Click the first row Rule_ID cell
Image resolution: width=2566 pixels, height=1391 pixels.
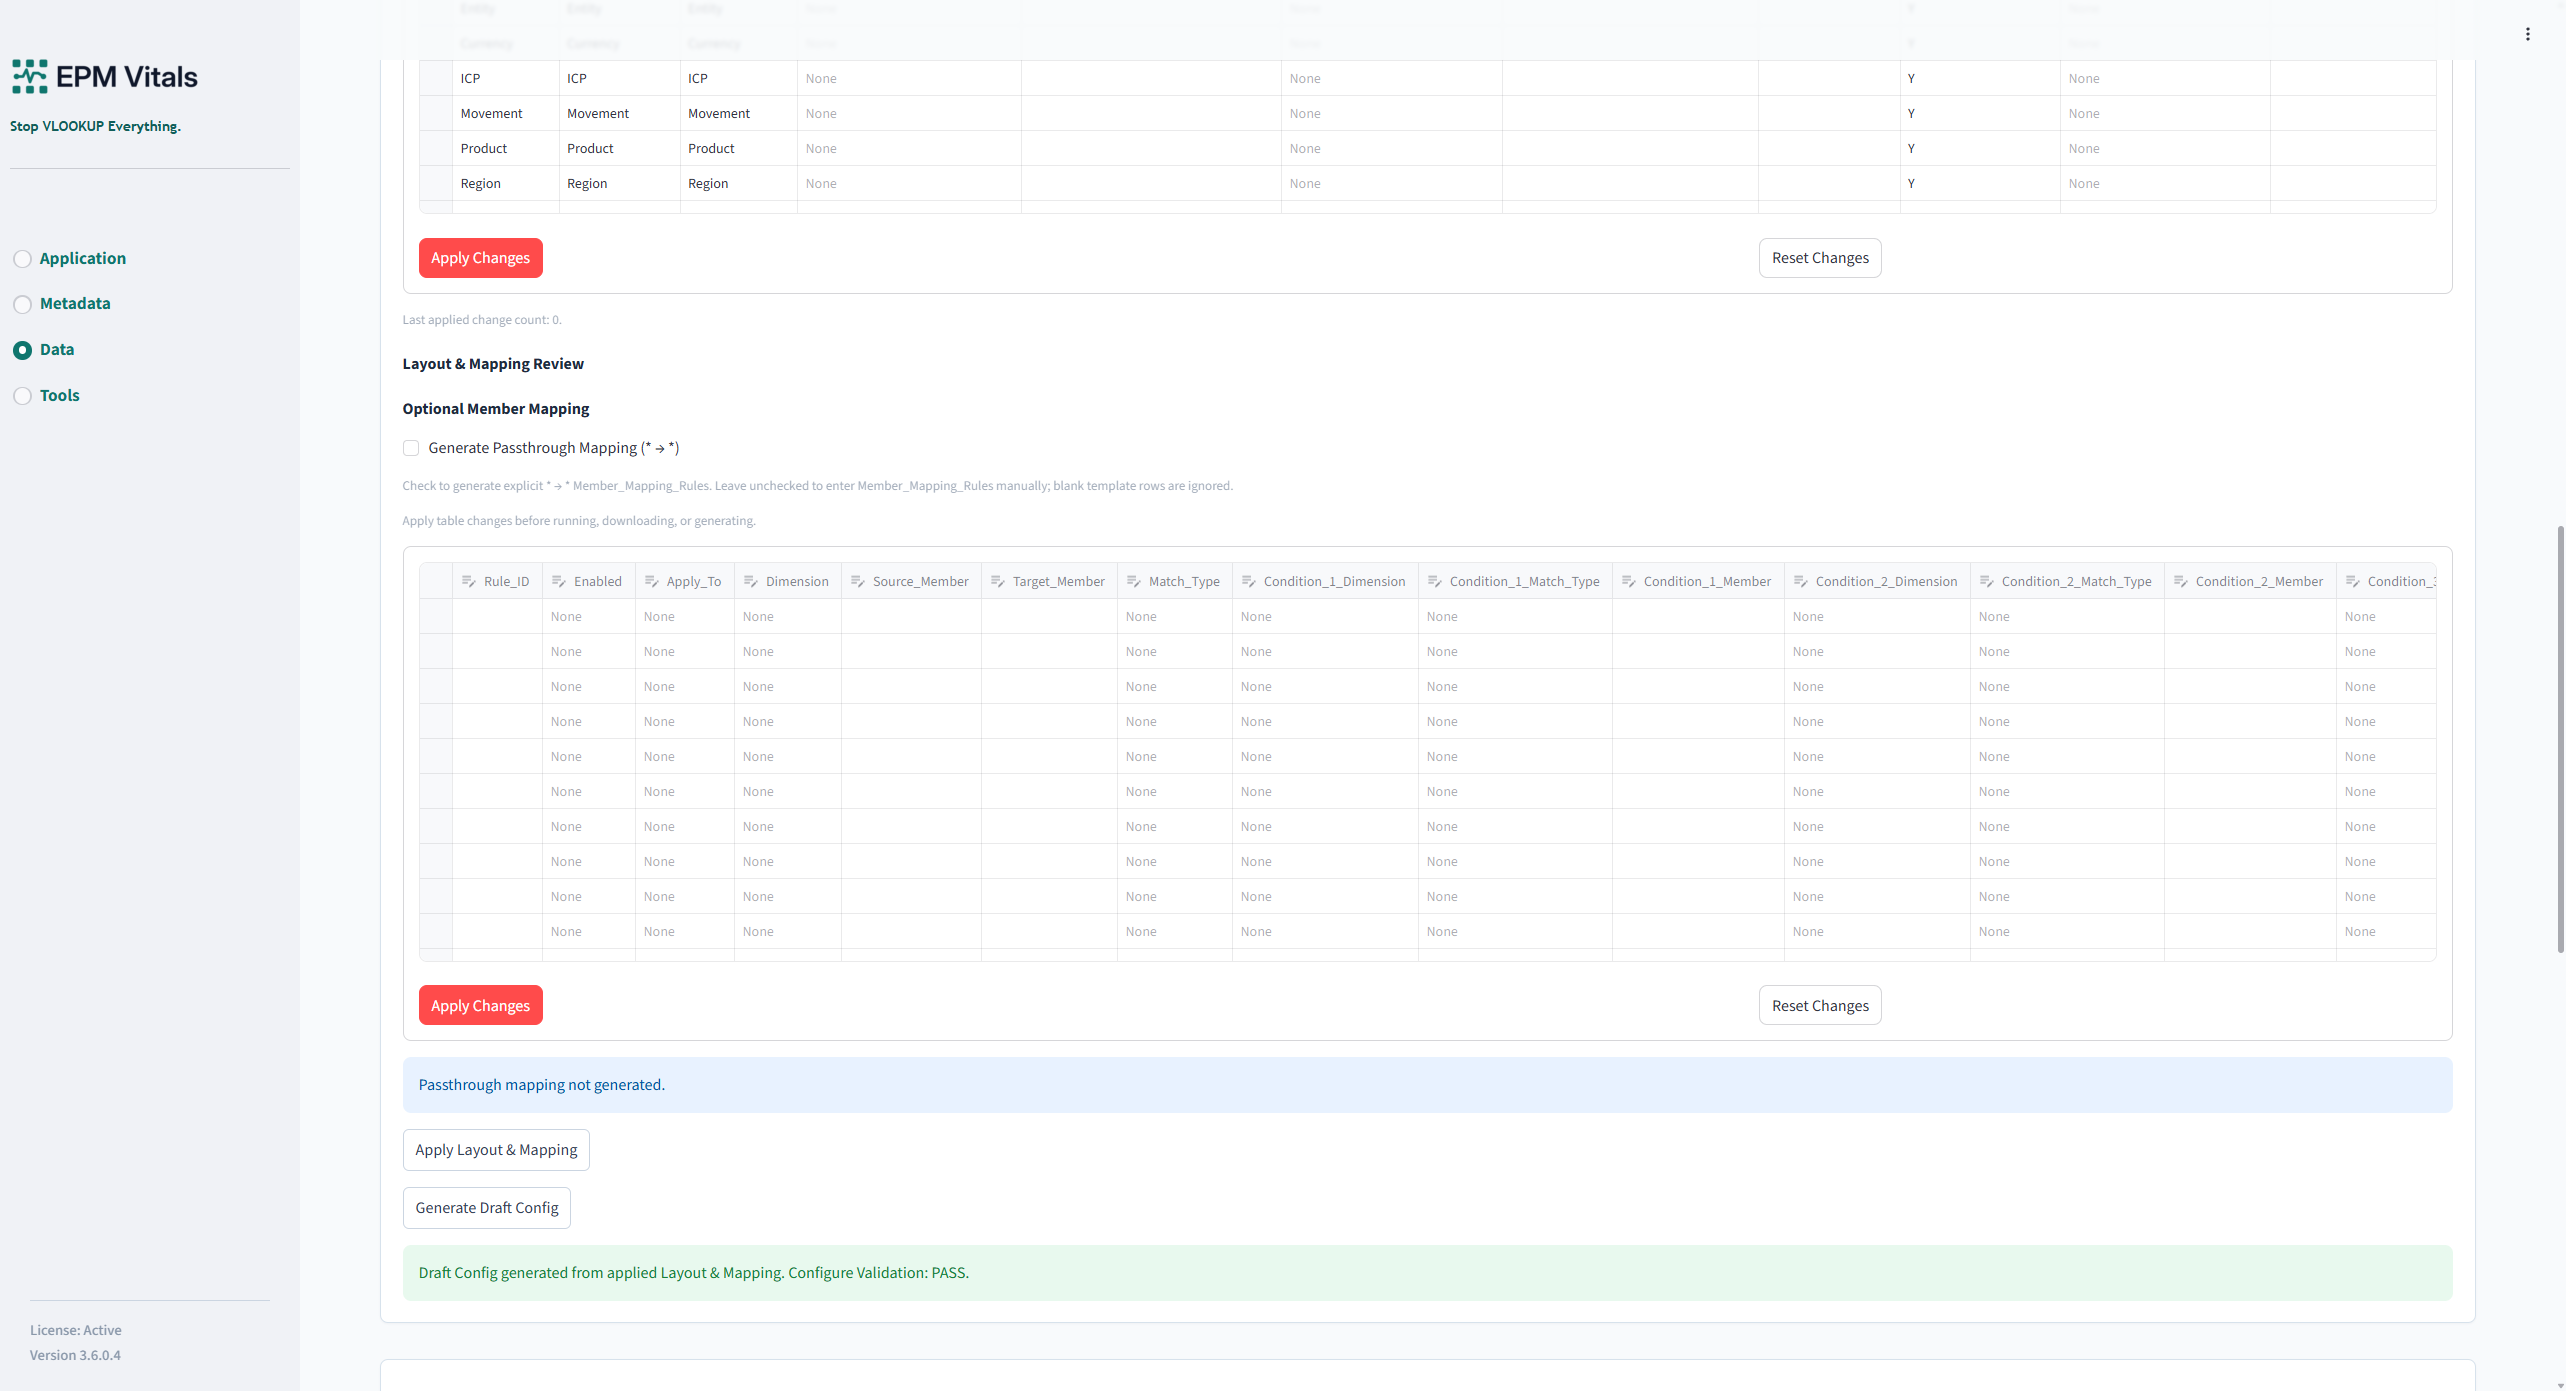(x=497, y=616)
